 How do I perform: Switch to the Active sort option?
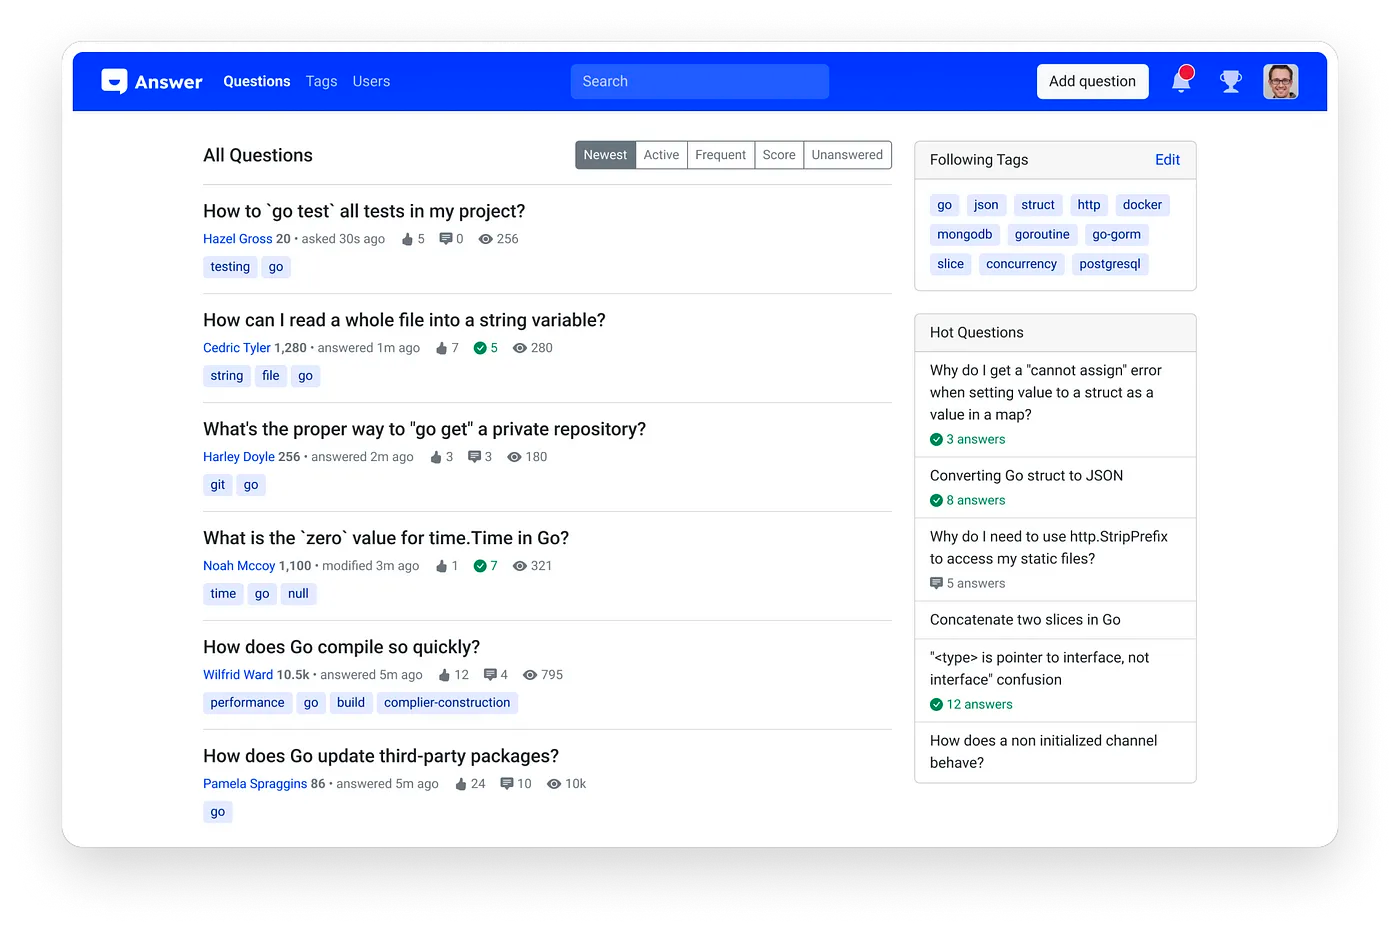pyautogui.click(x=661, y=155)
